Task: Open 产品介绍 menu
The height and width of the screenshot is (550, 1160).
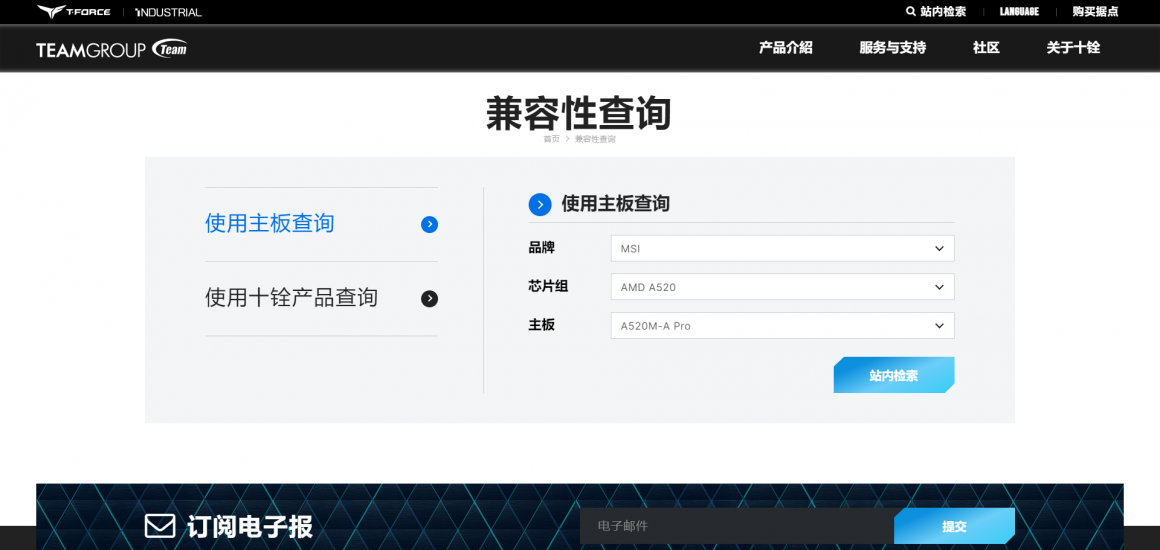Action: [786, 48]
